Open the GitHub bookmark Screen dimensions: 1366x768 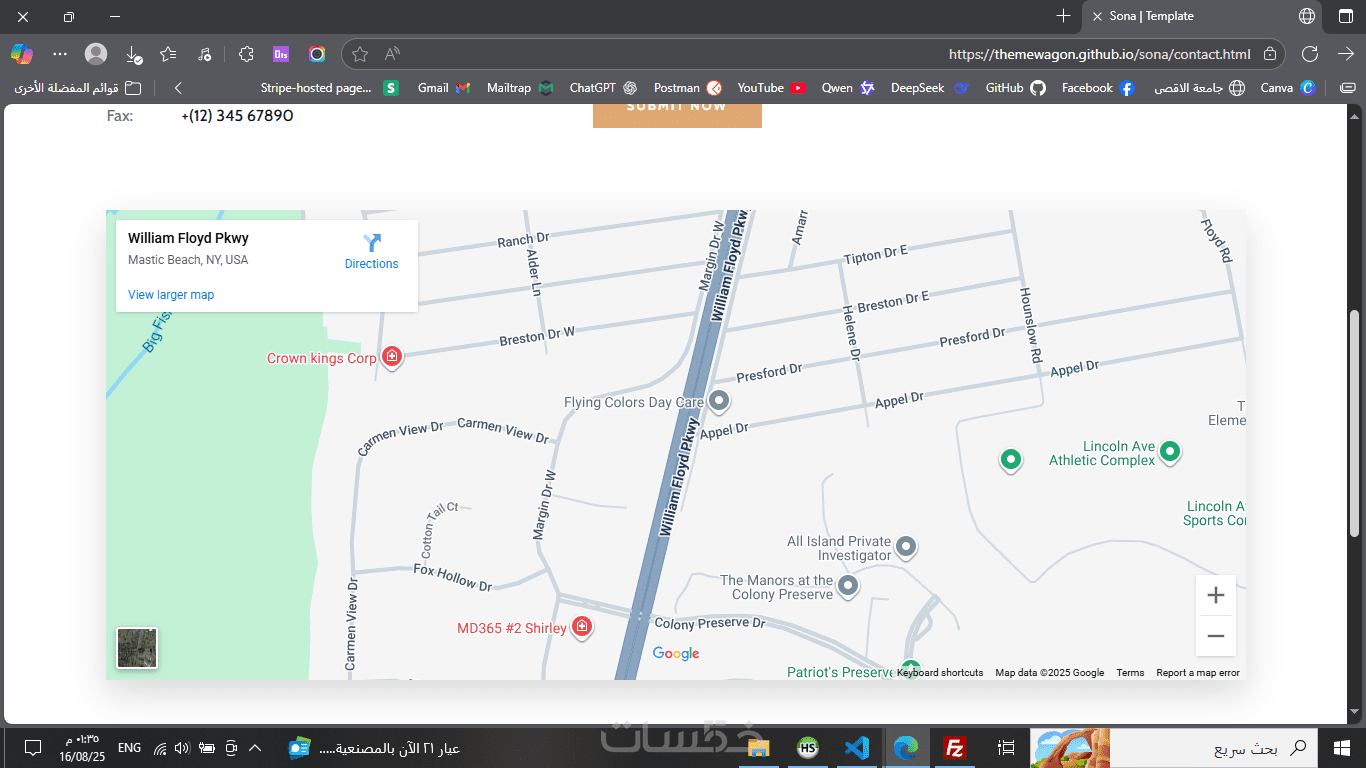pos(1015,88)
